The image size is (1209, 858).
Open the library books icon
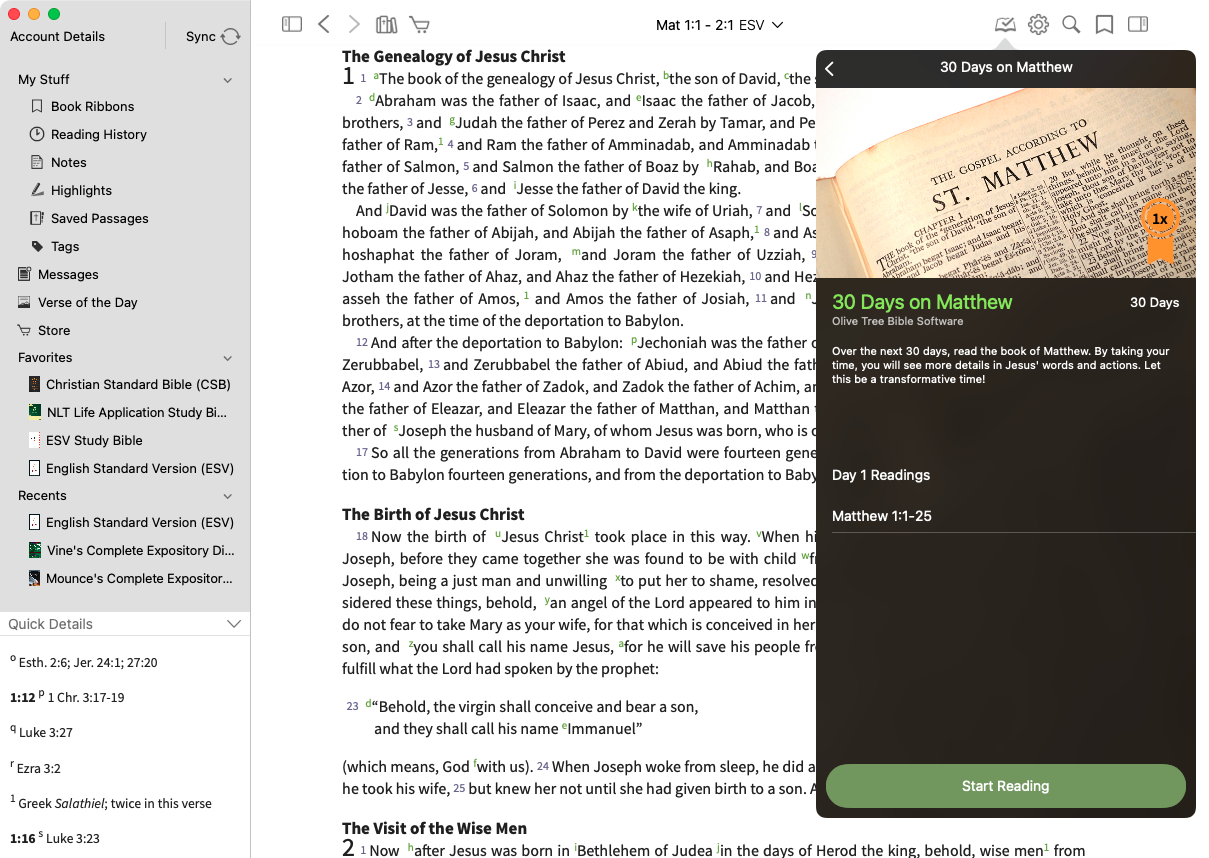[386, 24]
